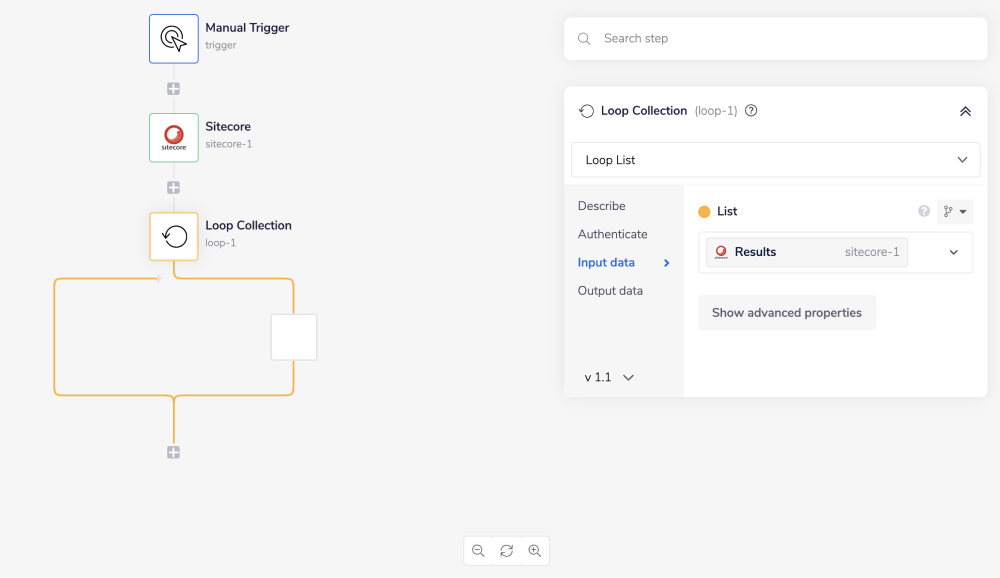1000x578 pixels.
Task: Open the Loop List dropdown
Action: 775,159
